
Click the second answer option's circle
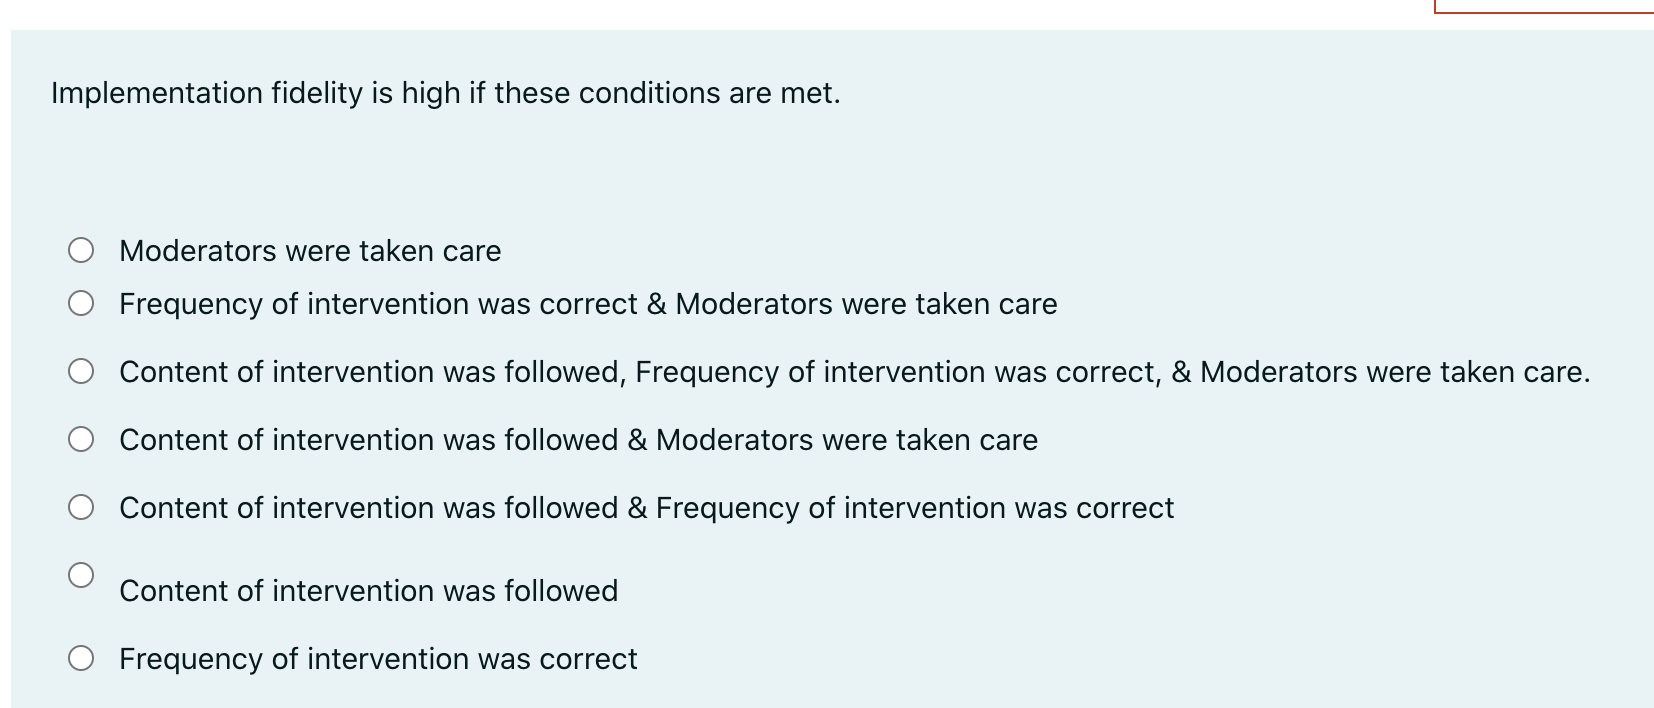[83, 302]
